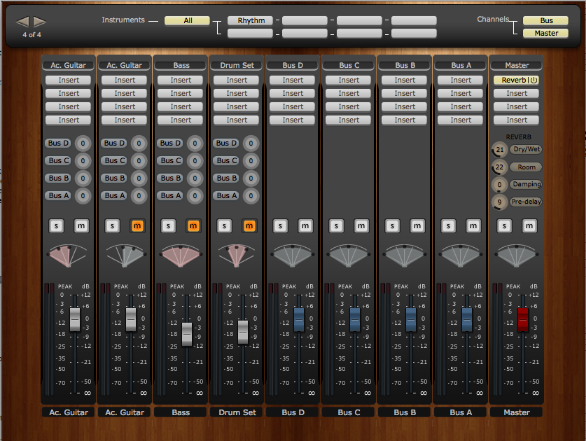
Task: Click the Bass channel volume fader
Action: pyautogui.click(x=187, y=334)
